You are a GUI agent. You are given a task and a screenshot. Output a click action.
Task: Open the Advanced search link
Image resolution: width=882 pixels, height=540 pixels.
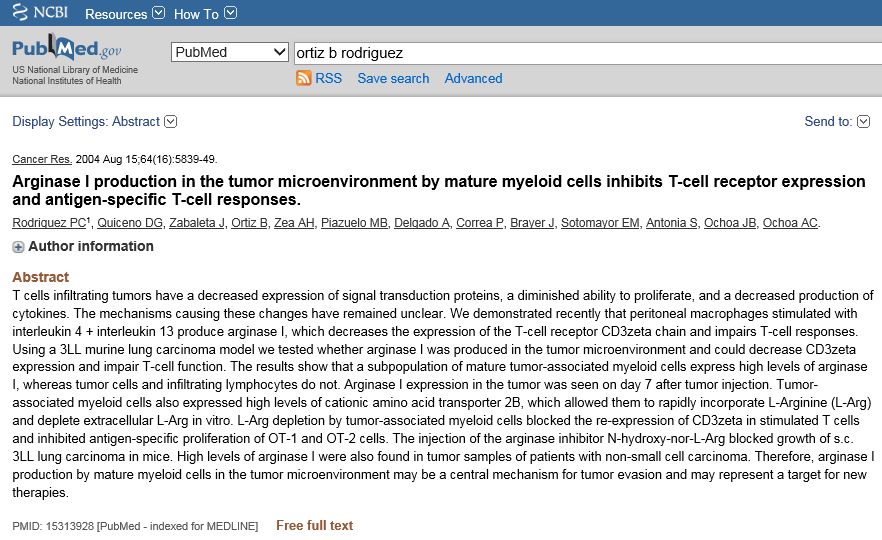click(473, 78)
